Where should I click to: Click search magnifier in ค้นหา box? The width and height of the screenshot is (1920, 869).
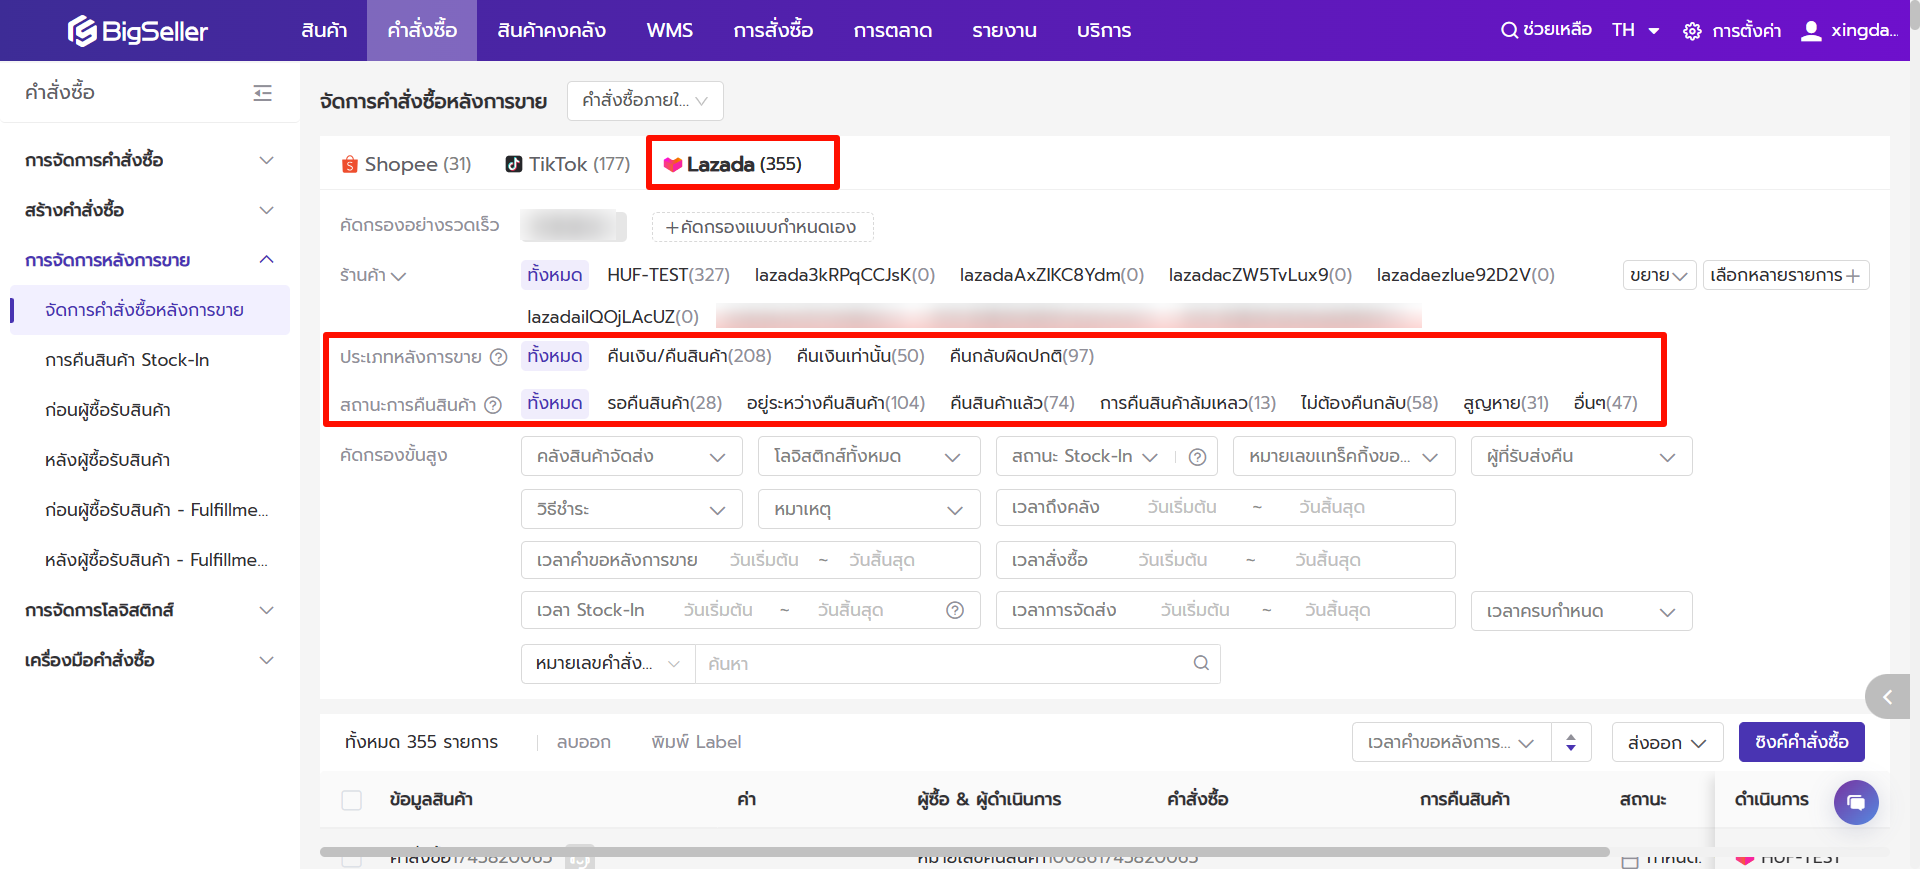[x=1201, y=663]
